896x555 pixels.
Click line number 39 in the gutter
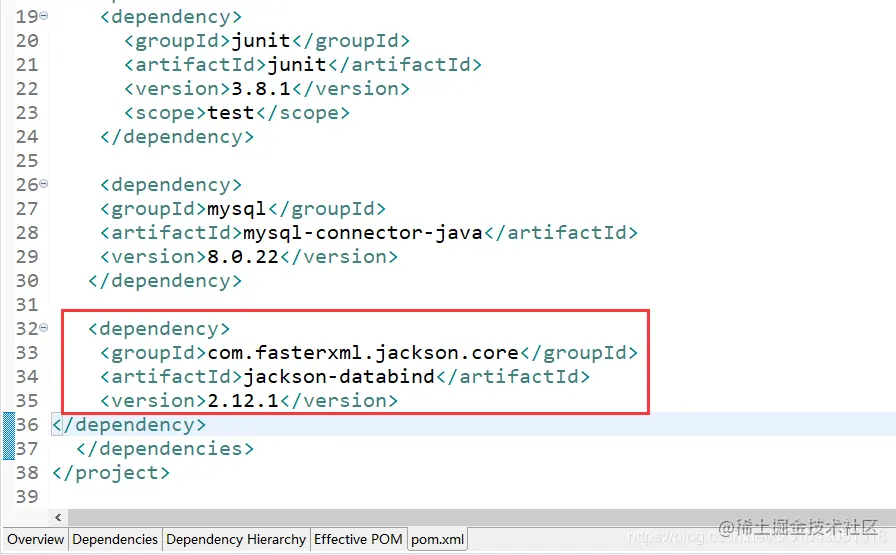click(x=27, y=497)
